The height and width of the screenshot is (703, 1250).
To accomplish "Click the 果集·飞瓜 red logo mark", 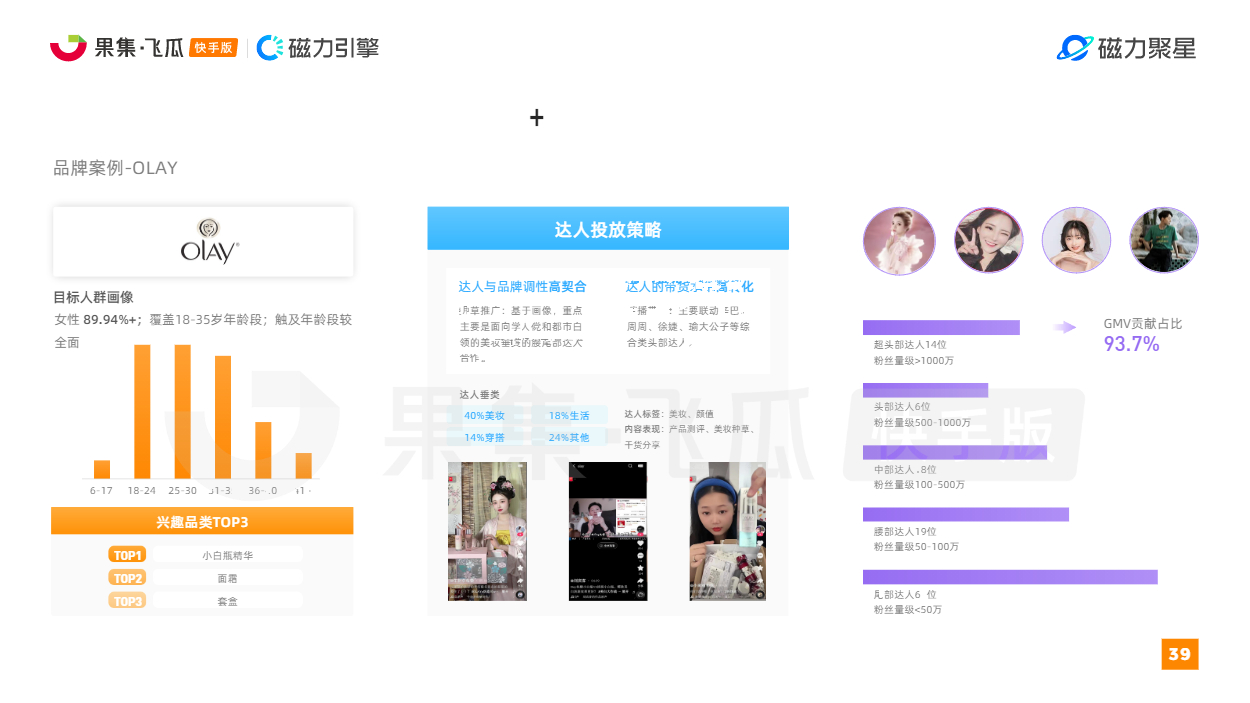I will pyautogui.click(x=68, y=47).
